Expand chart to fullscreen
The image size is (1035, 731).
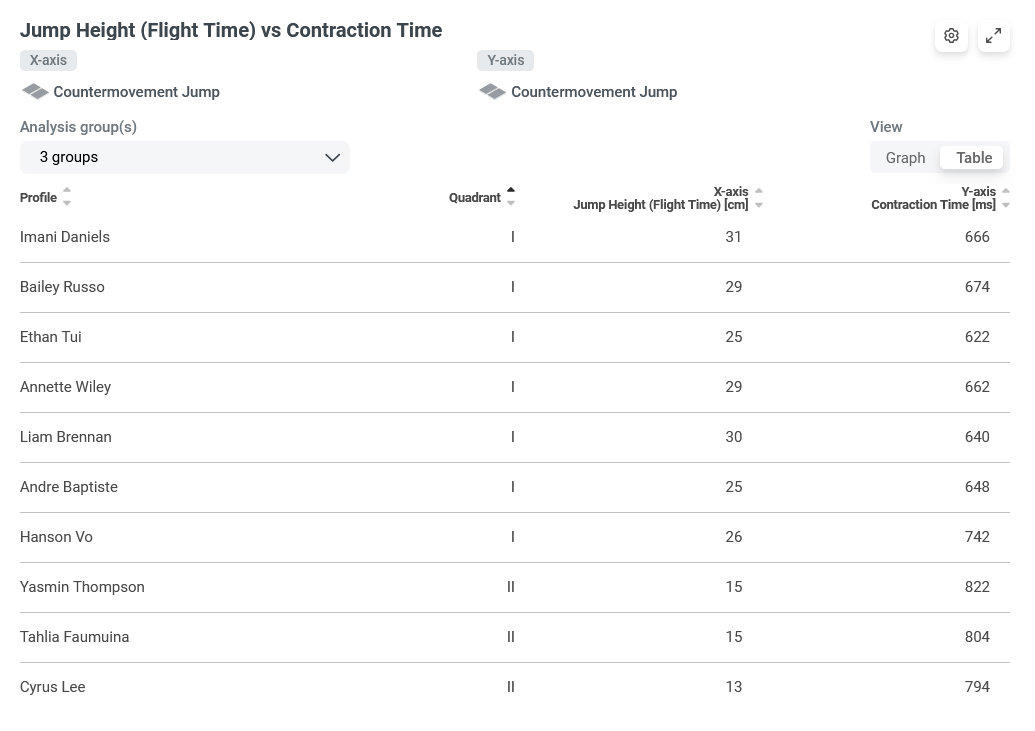click(993, 36)
